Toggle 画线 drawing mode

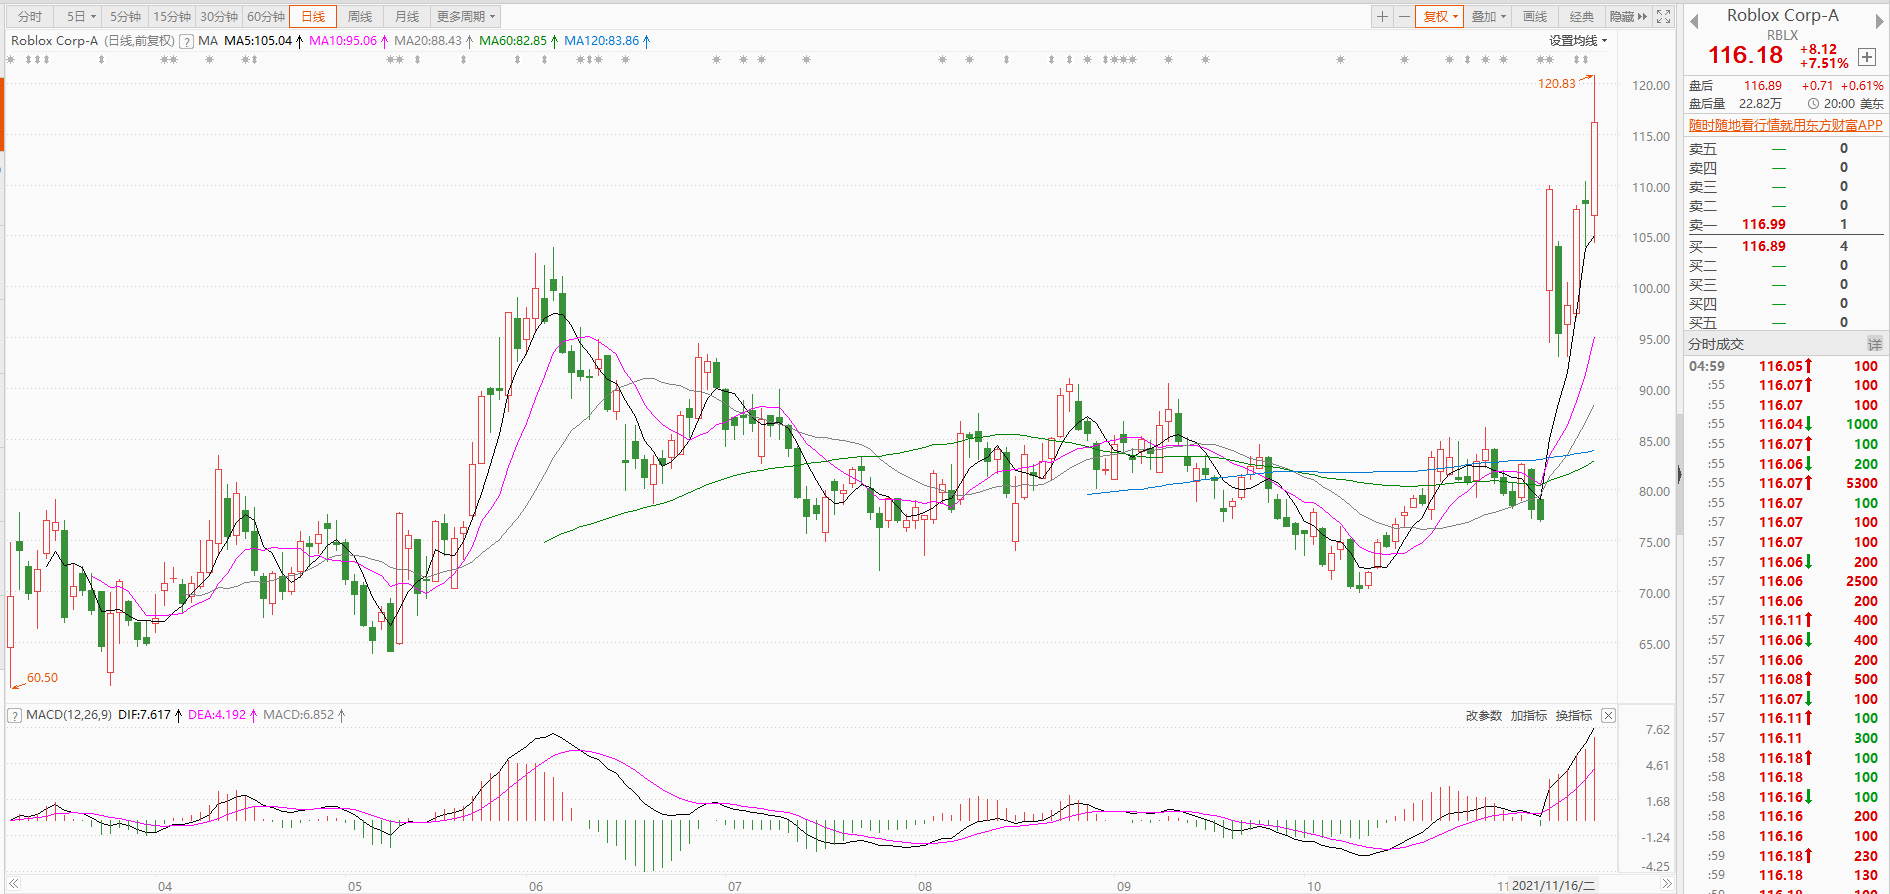coord(1535,16)
